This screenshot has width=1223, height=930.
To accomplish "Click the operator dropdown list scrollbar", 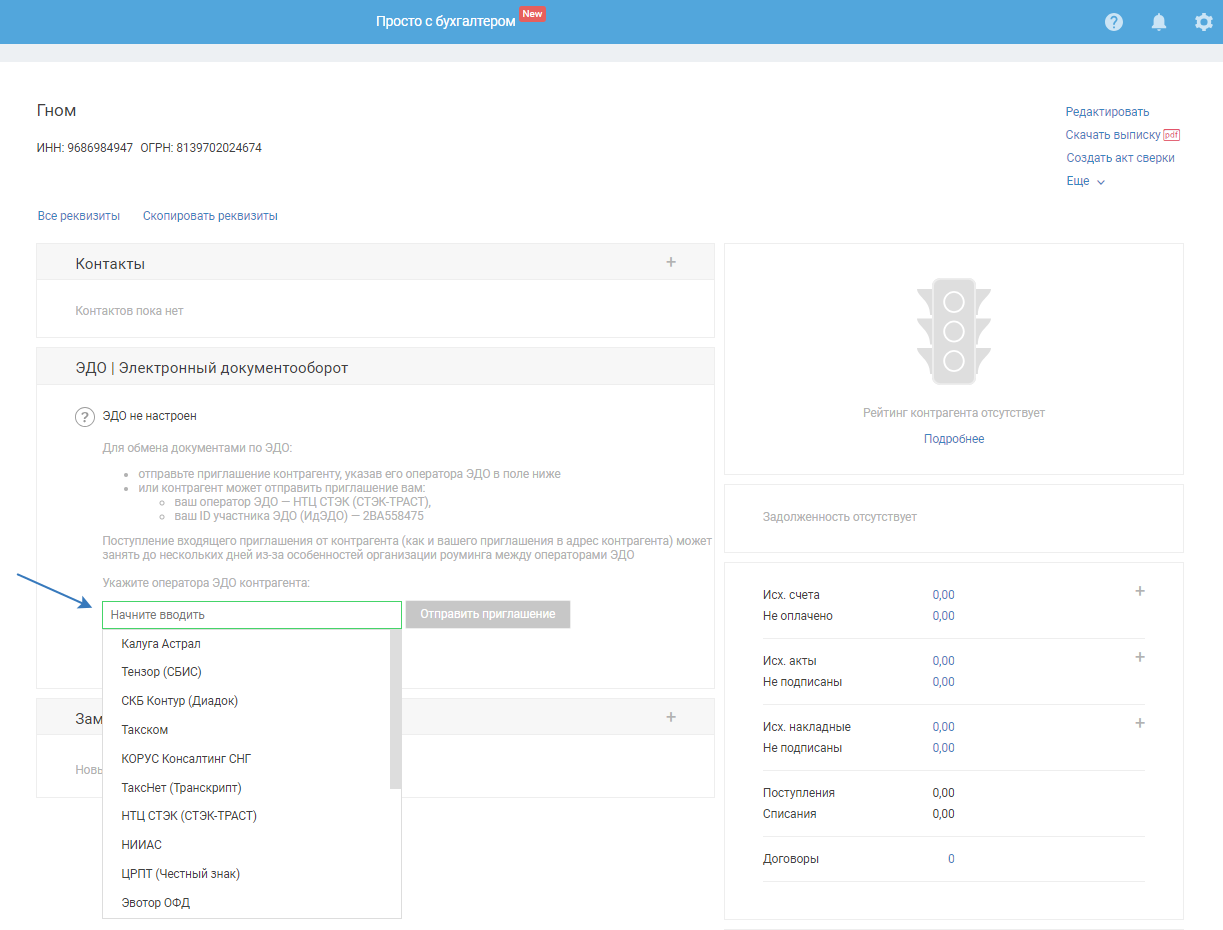I will (x=395, y=709).
